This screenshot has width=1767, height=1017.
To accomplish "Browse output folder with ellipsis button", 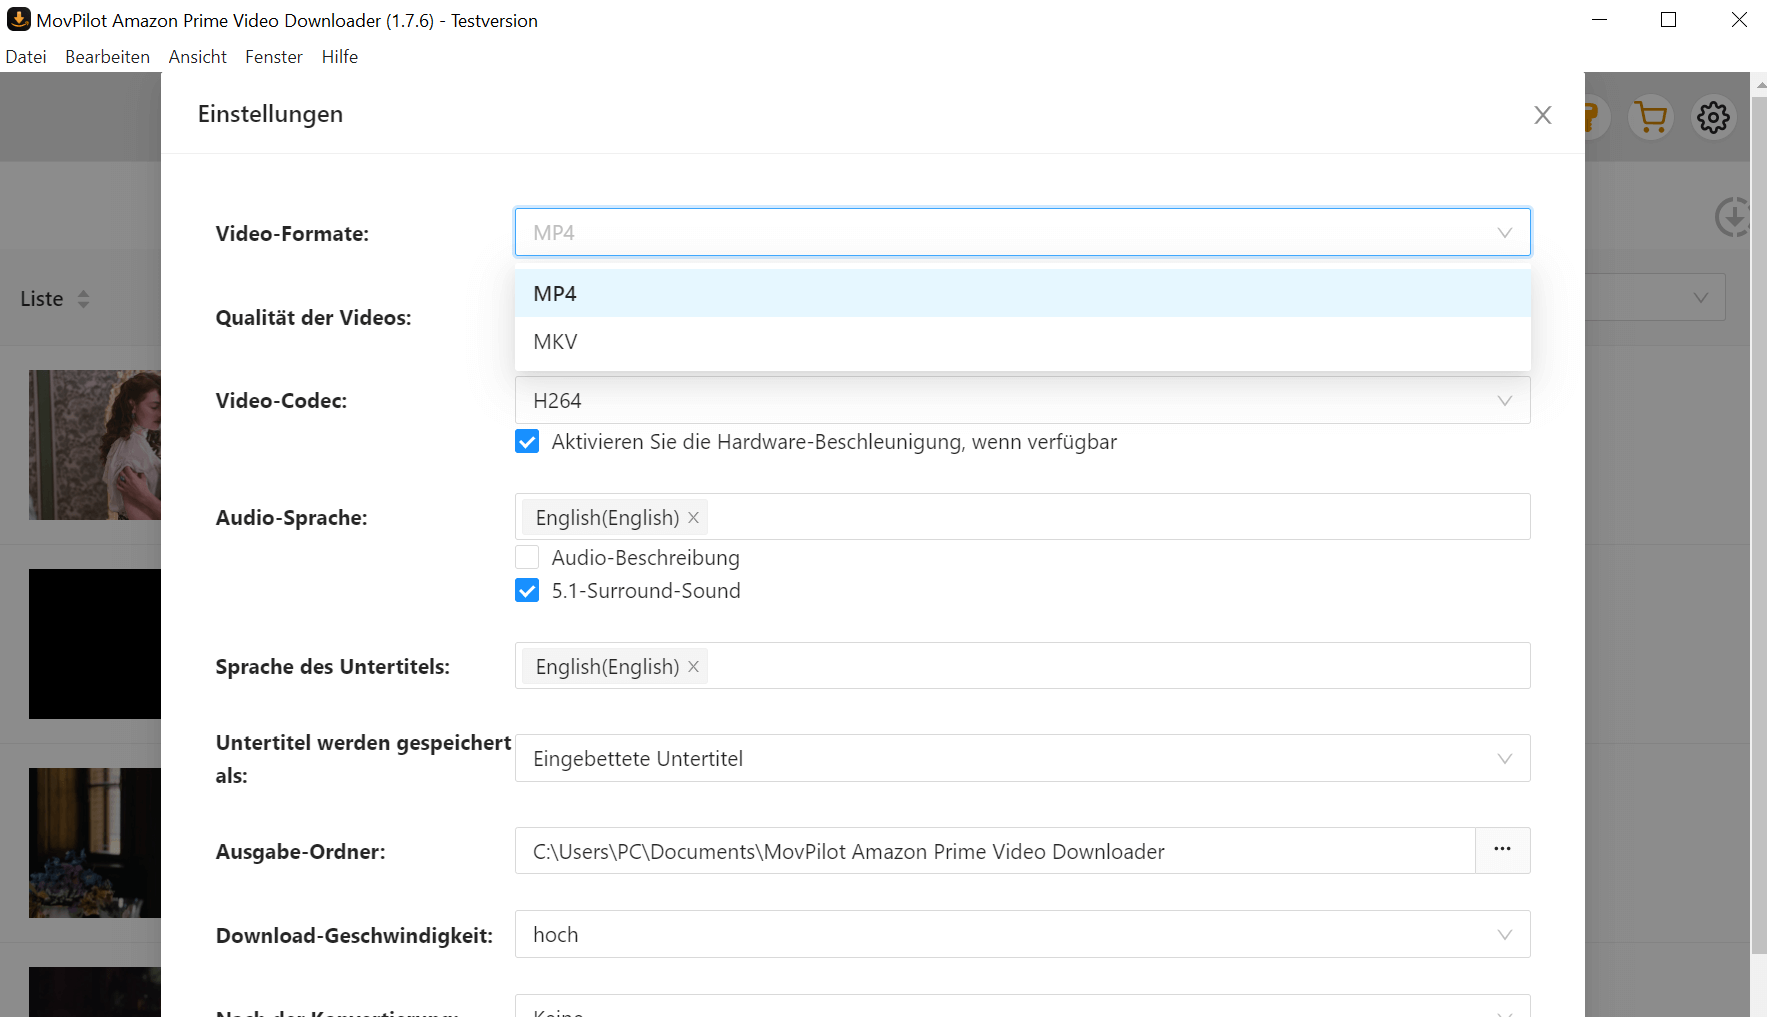I will pyautogui.click(x=1502, y=850).
